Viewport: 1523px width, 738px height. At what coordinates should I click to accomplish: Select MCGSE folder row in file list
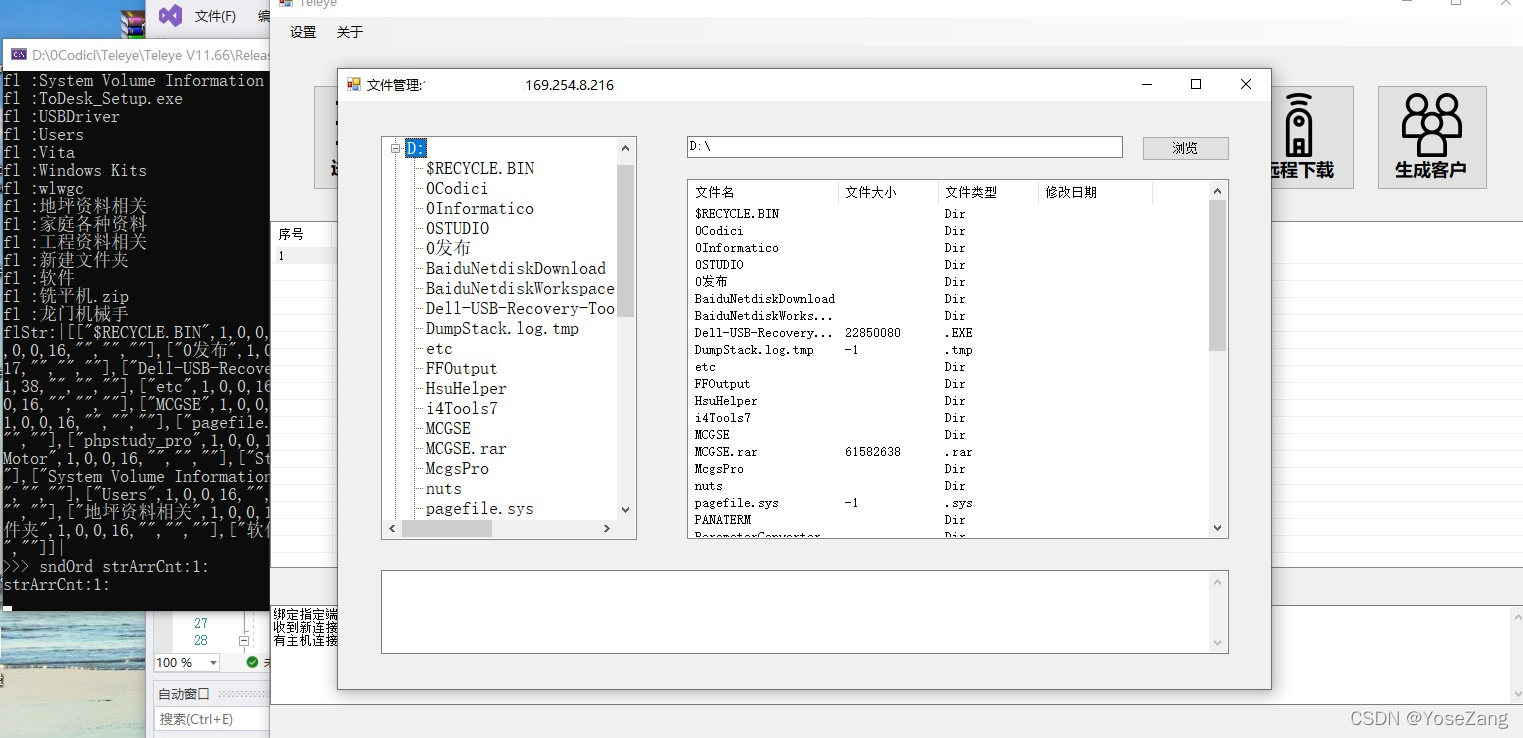[948, 435]
